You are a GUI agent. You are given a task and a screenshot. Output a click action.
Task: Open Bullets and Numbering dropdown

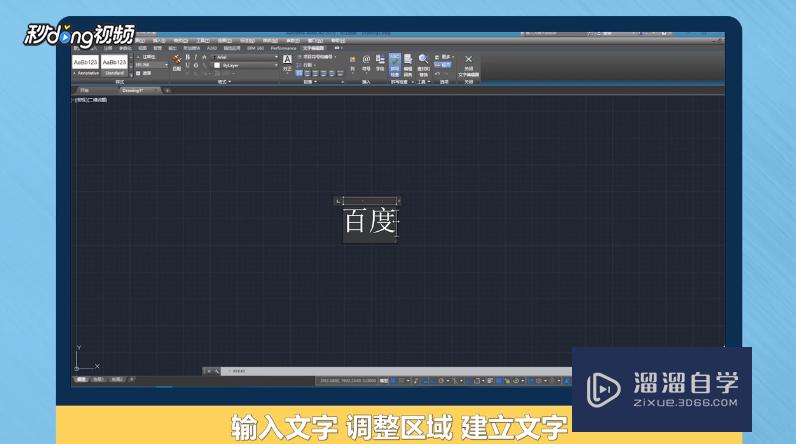click(x=317, y=57)
